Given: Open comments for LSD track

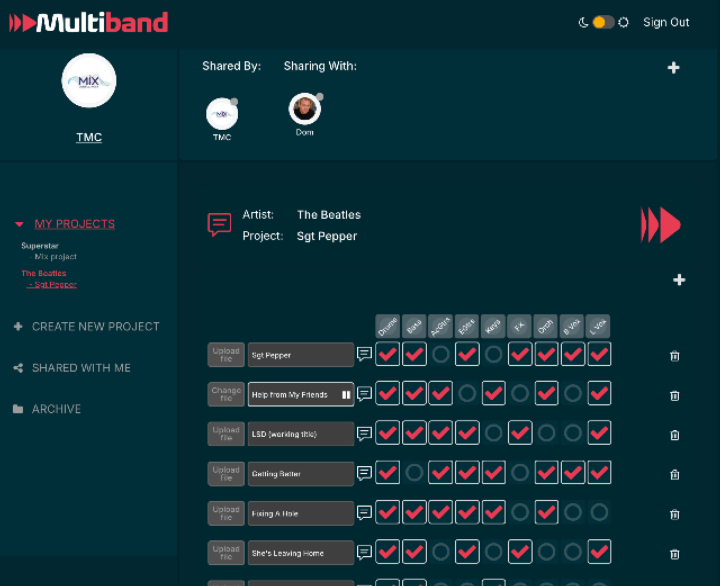Looking at the screenshot, I should [364, 433].
